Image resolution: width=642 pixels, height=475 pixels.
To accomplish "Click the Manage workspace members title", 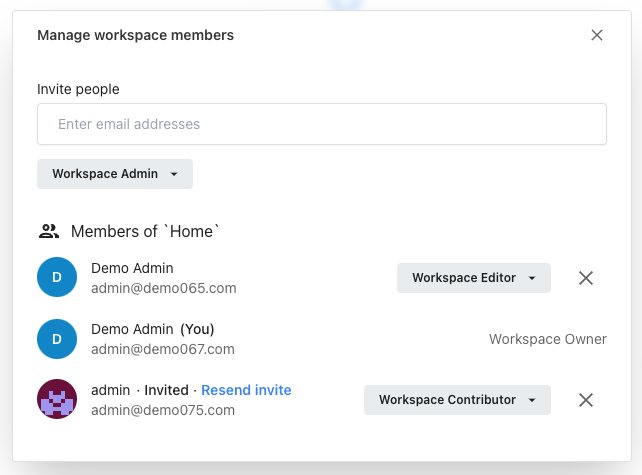I will [x=135, y=35].
